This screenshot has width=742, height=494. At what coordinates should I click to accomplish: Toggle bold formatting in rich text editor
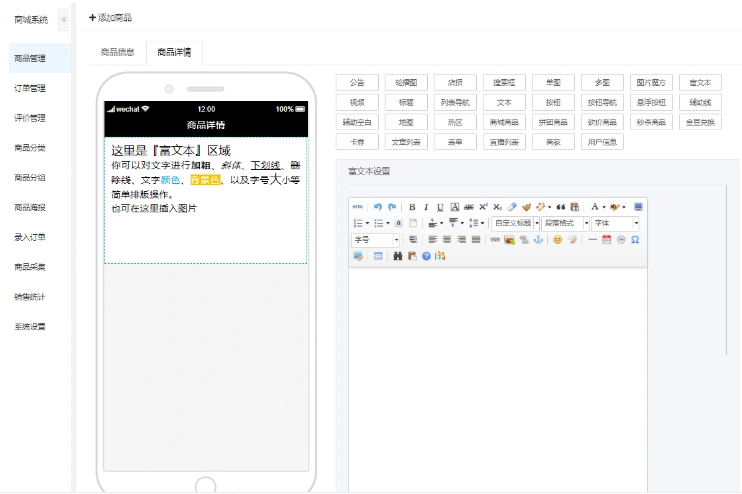[412, 206]
